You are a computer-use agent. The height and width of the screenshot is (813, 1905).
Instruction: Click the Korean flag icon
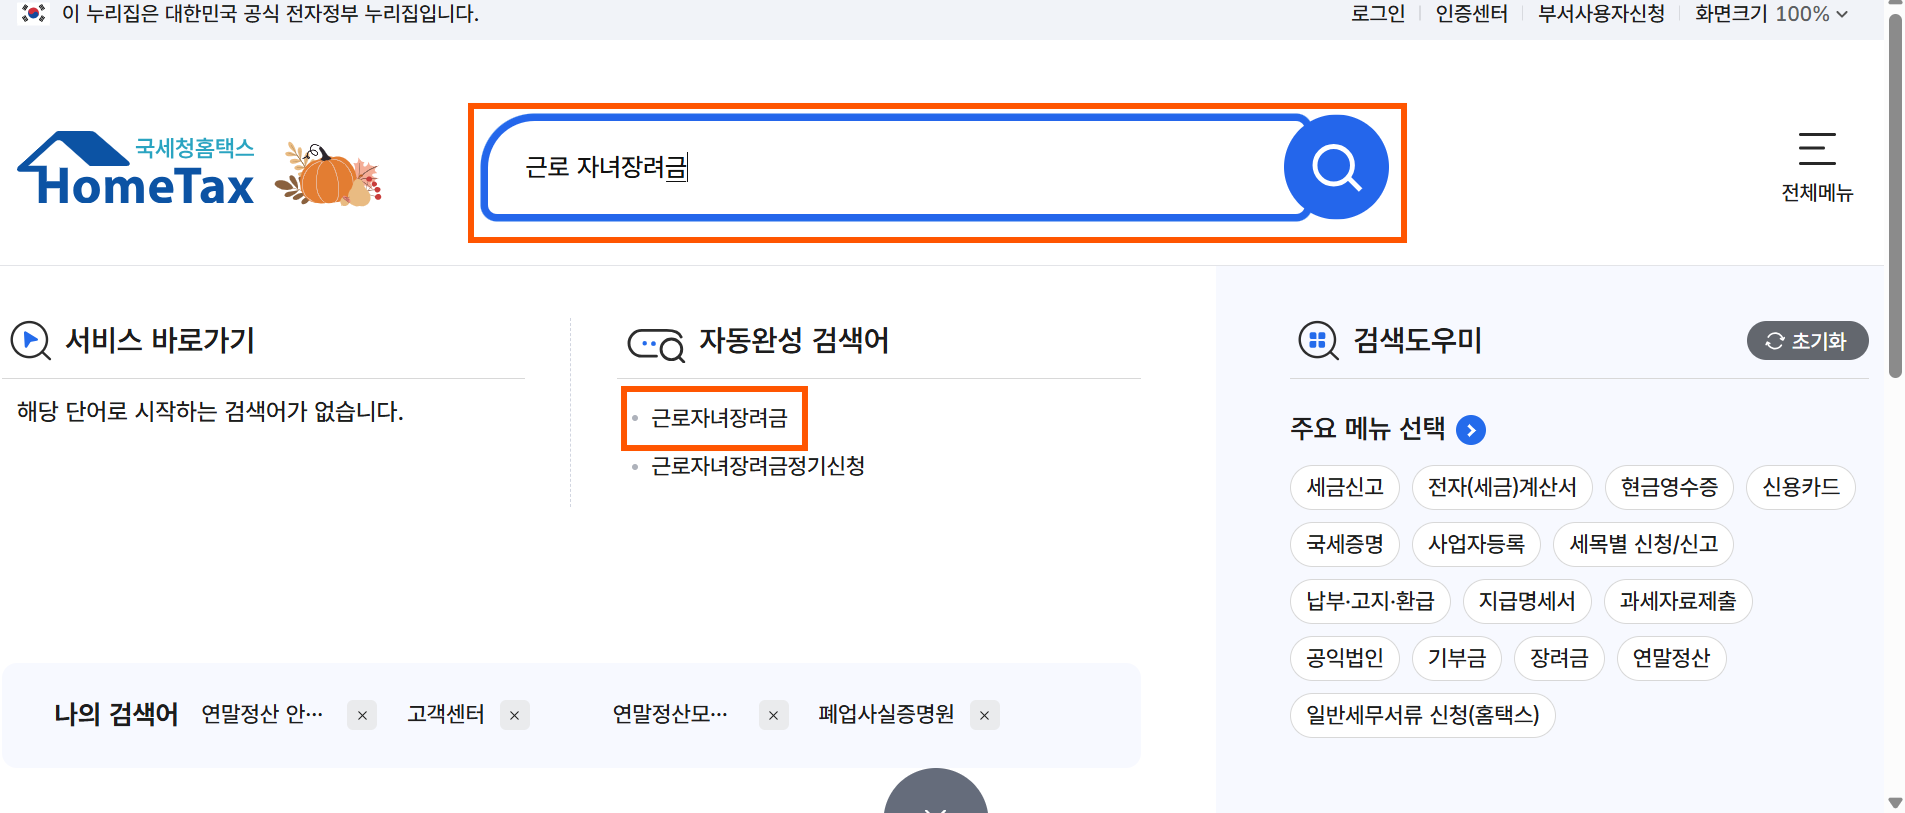(33, 13)
